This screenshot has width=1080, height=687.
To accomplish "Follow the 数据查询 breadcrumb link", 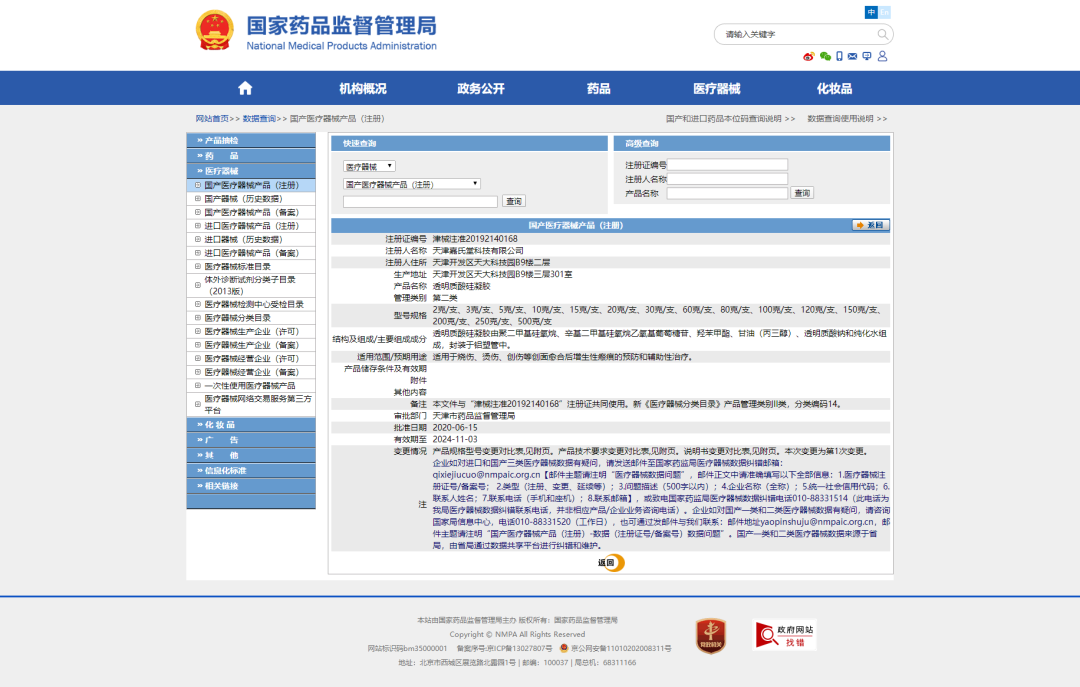I will coord(259,119).
